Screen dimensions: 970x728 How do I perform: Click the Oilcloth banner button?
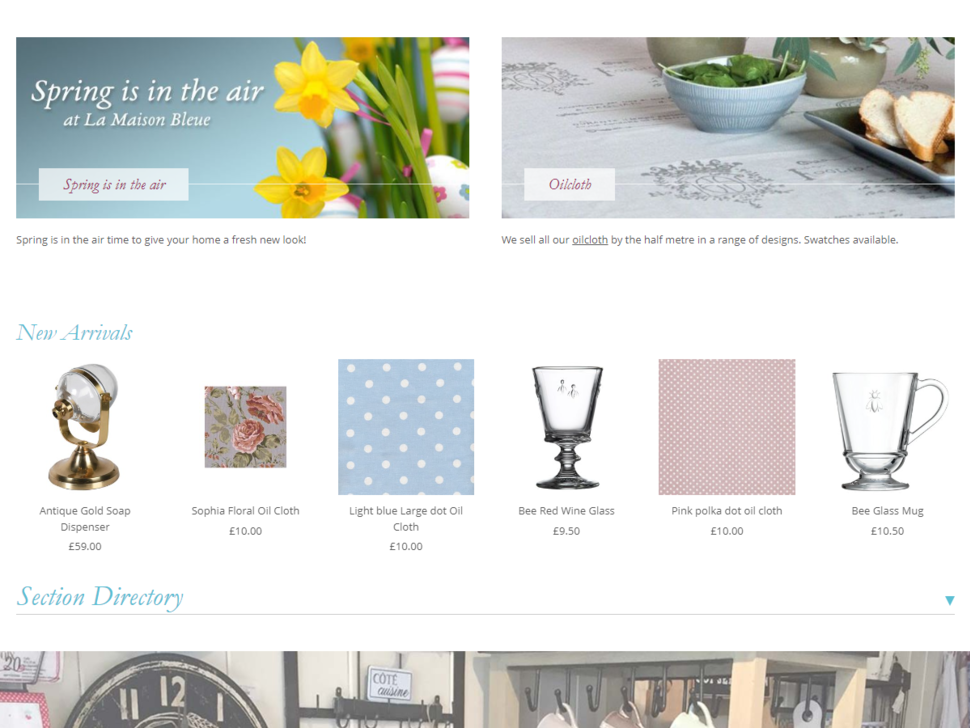pyautogui.click(x=570, y=184)
